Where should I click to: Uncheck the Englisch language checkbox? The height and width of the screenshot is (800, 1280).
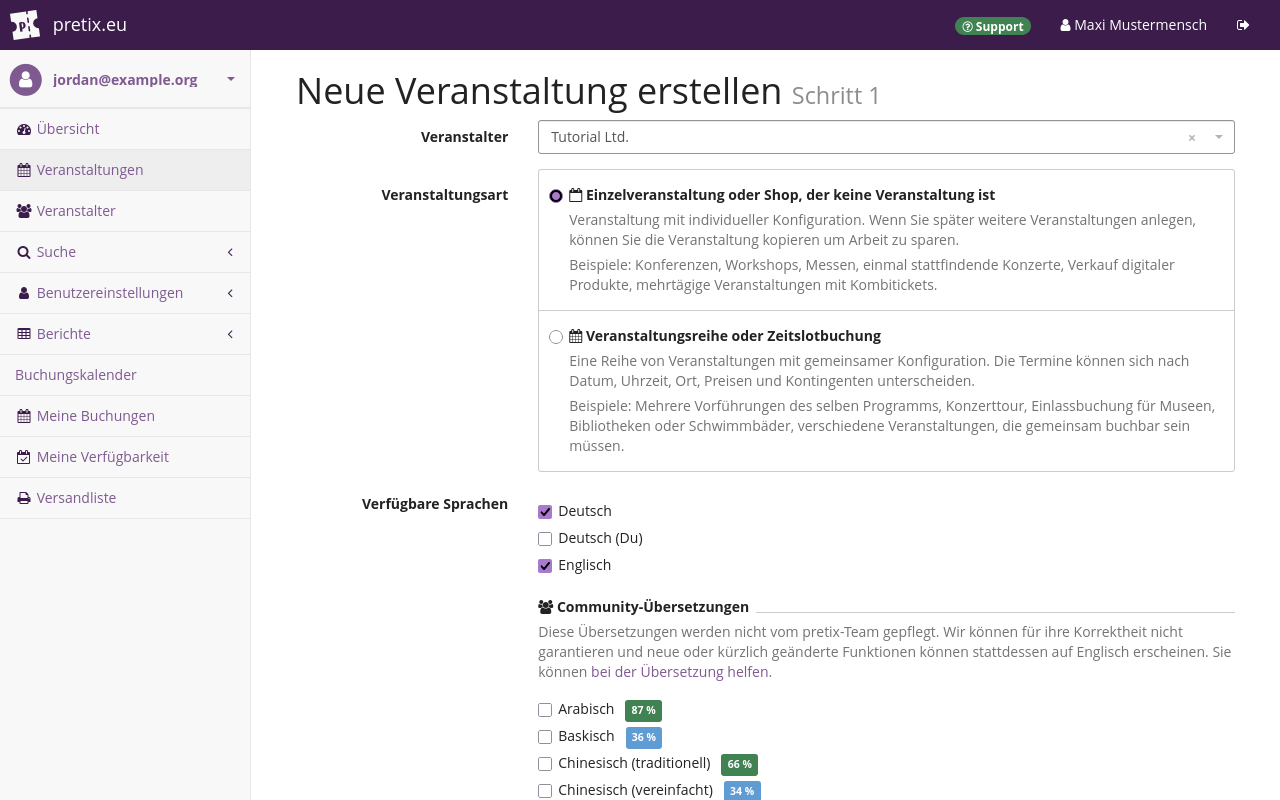pos(545,566)
